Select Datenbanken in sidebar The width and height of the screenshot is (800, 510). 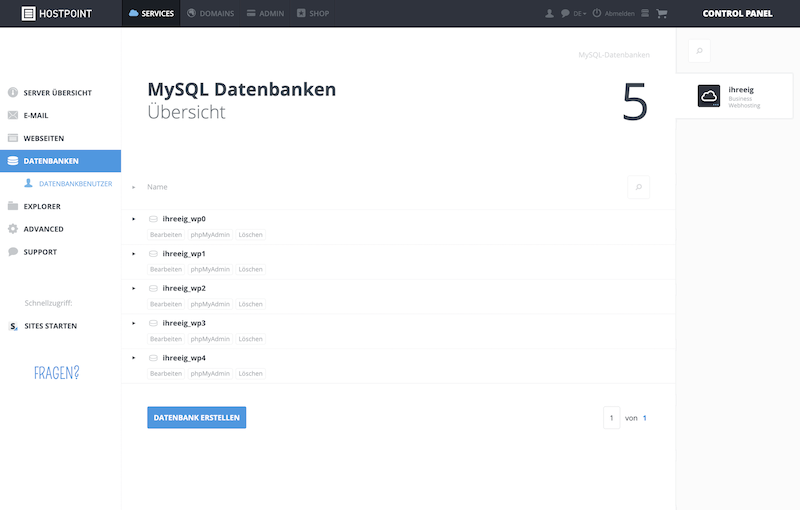(60, 161)
